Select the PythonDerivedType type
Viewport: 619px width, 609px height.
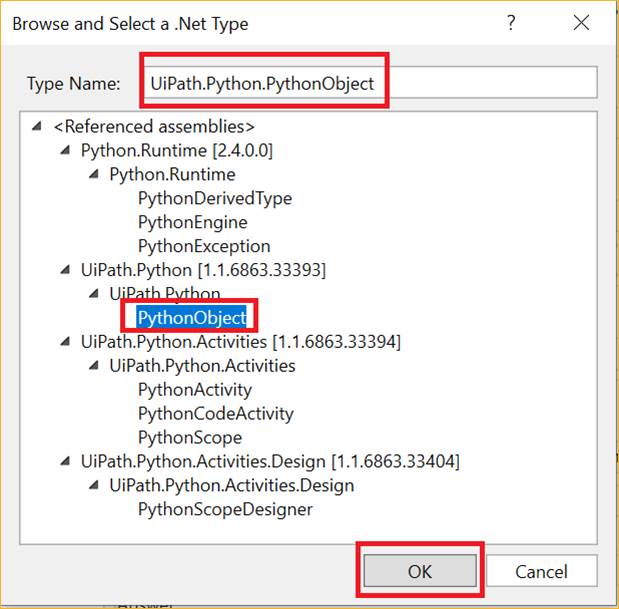coord(215,198)
